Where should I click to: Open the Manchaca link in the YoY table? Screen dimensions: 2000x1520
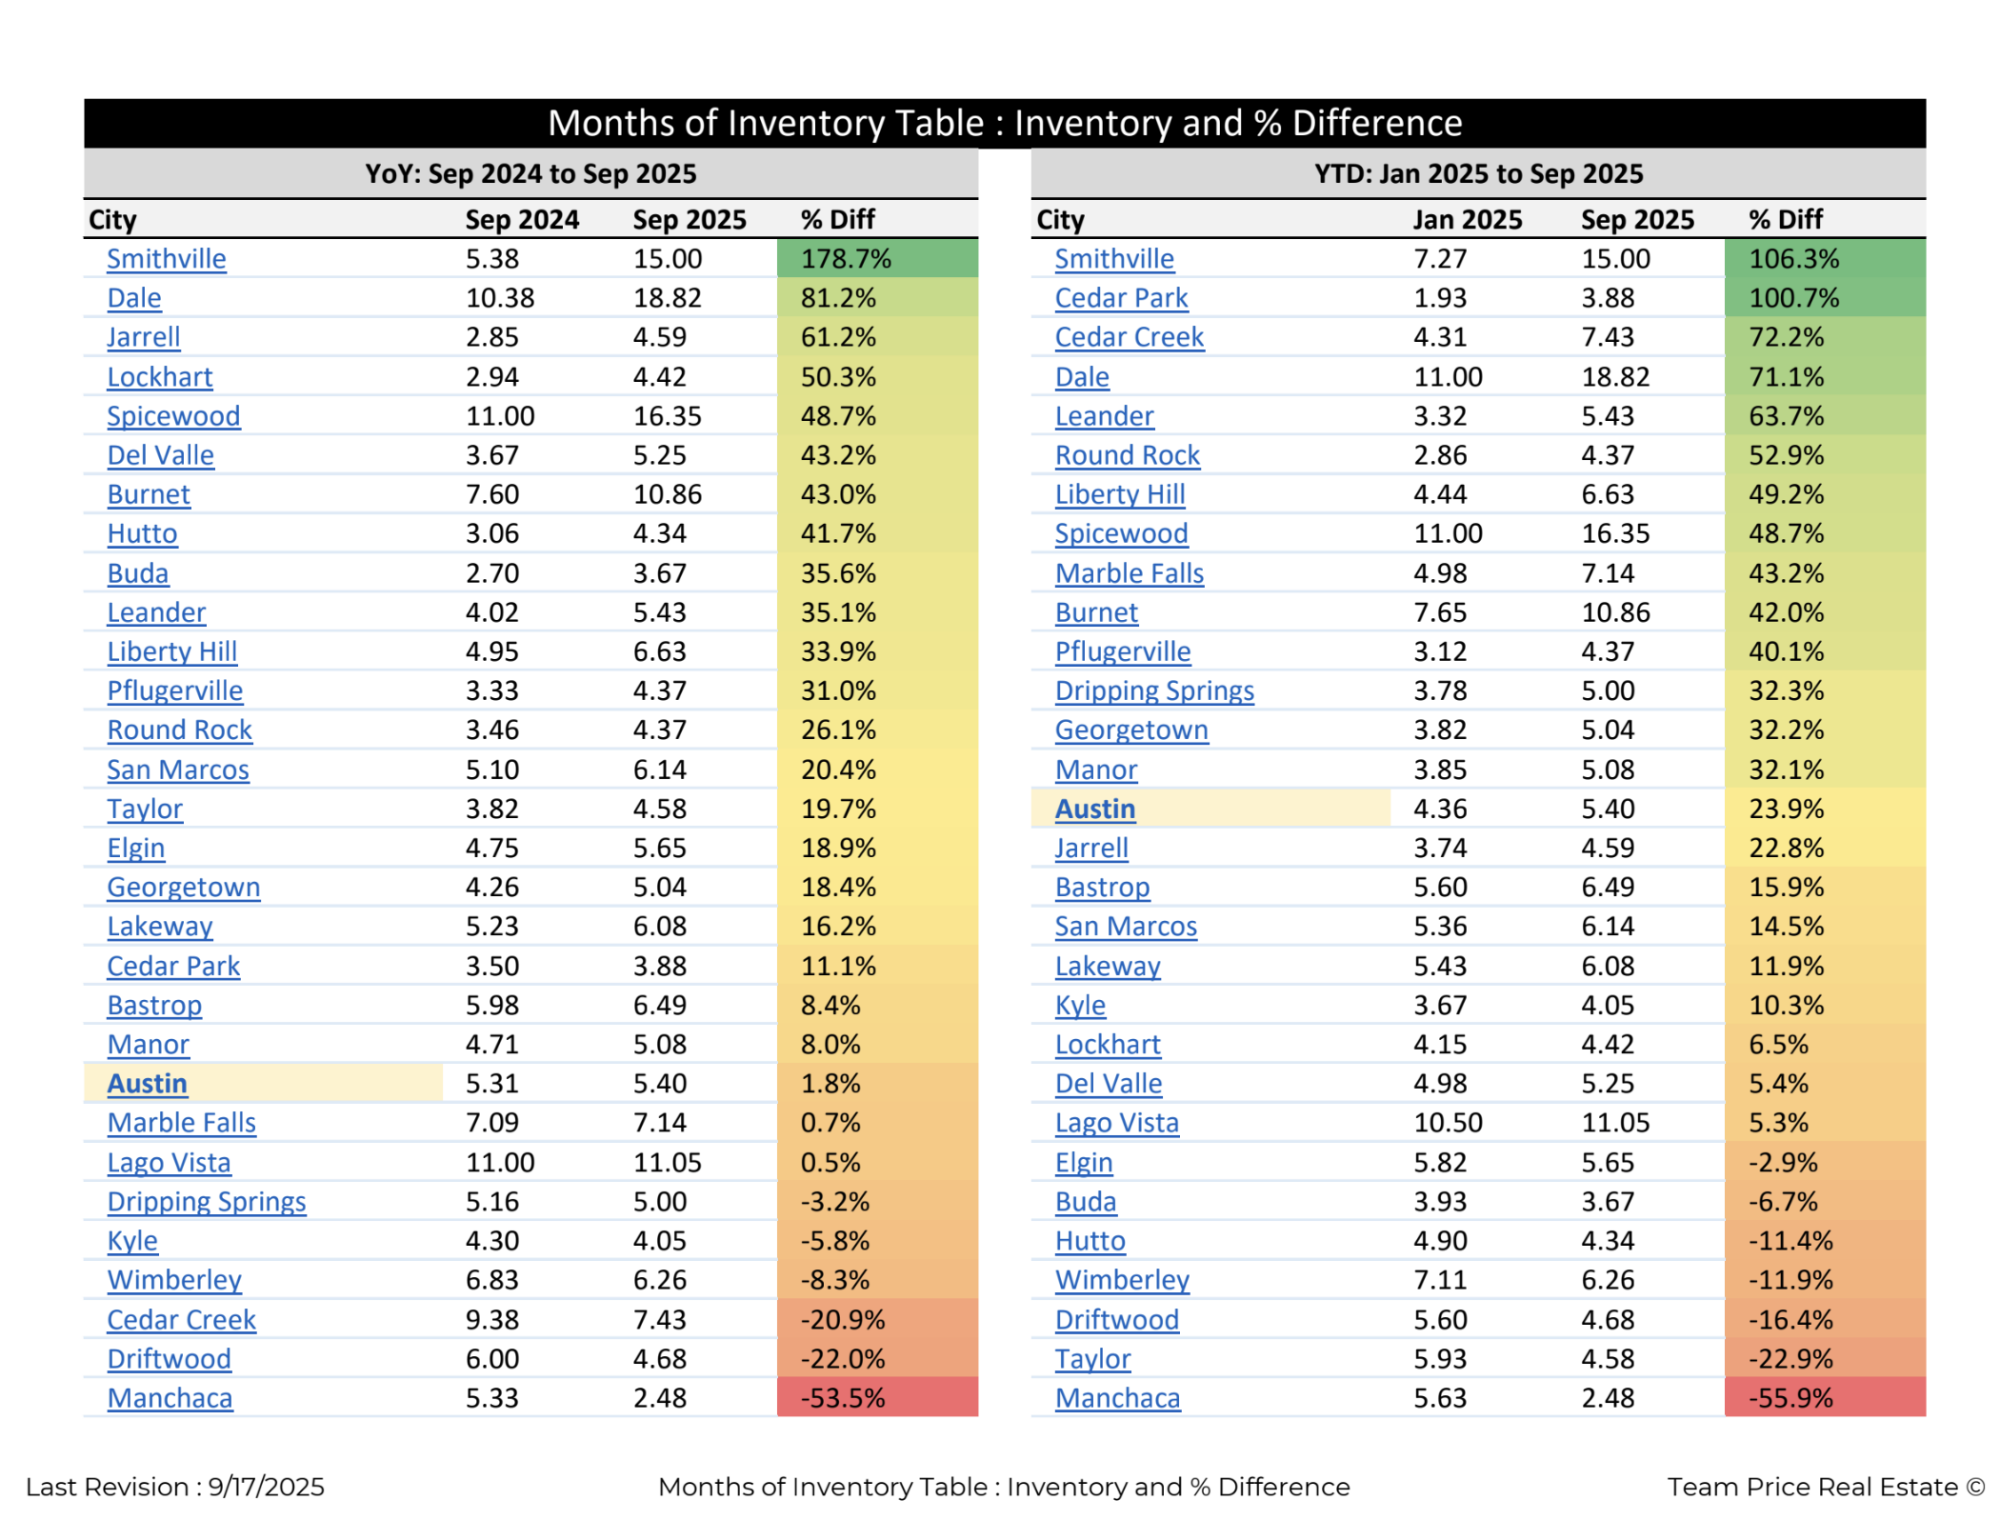click(169, 1398)
